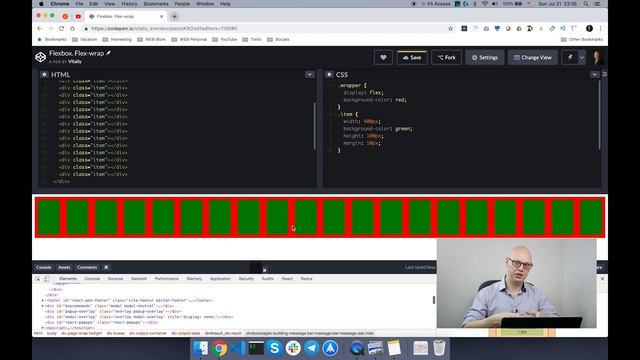Switch to DevTools Redux tab
The height and width of the screenshot is (360, 640).
click(x=306, y=279)
